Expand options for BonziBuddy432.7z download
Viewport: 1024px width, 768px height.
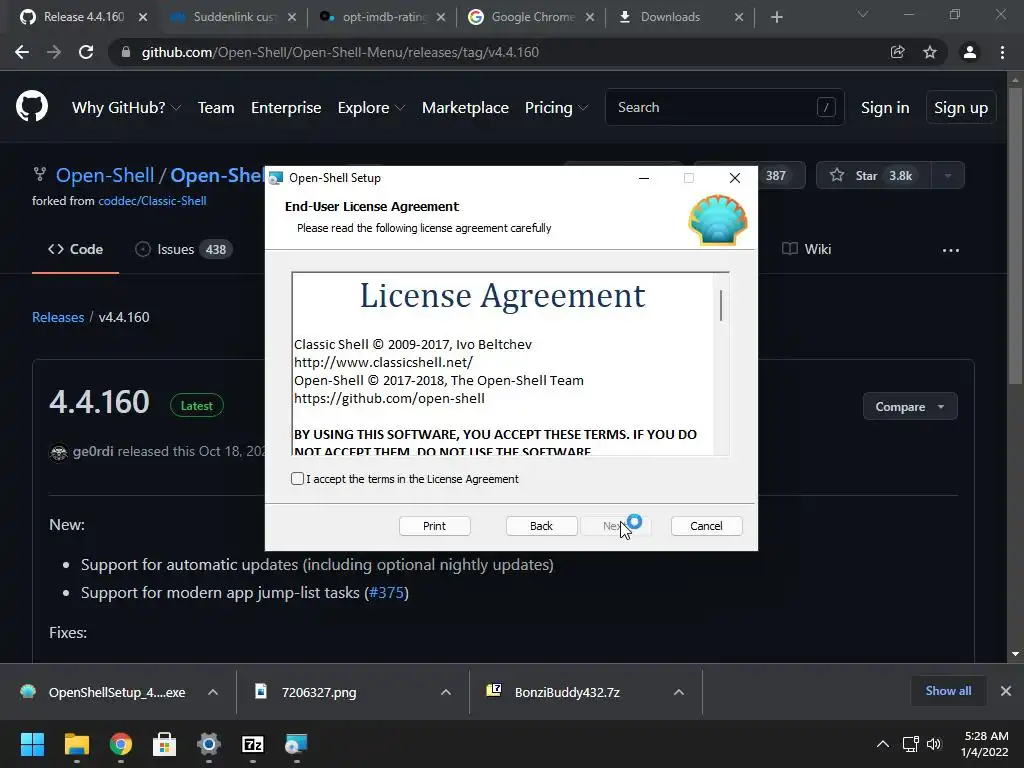[x=679, y=692]
